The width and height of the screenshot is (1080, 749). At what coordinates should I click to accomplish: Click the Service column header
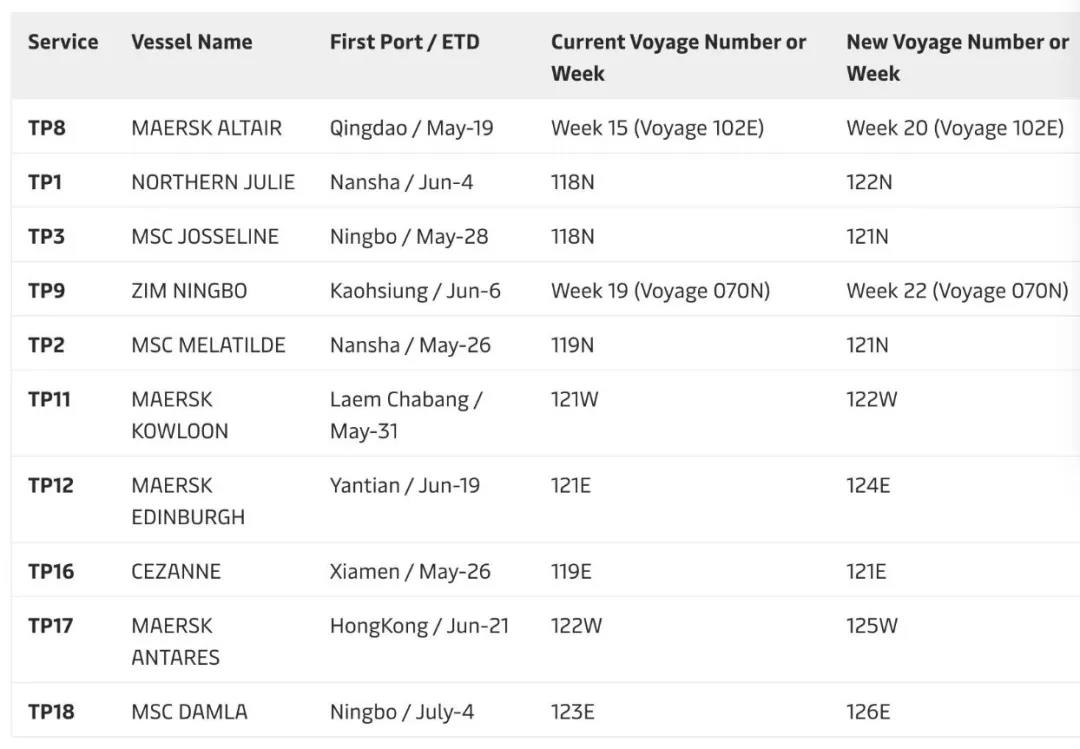pyautogui.click(x=63, y=42)
